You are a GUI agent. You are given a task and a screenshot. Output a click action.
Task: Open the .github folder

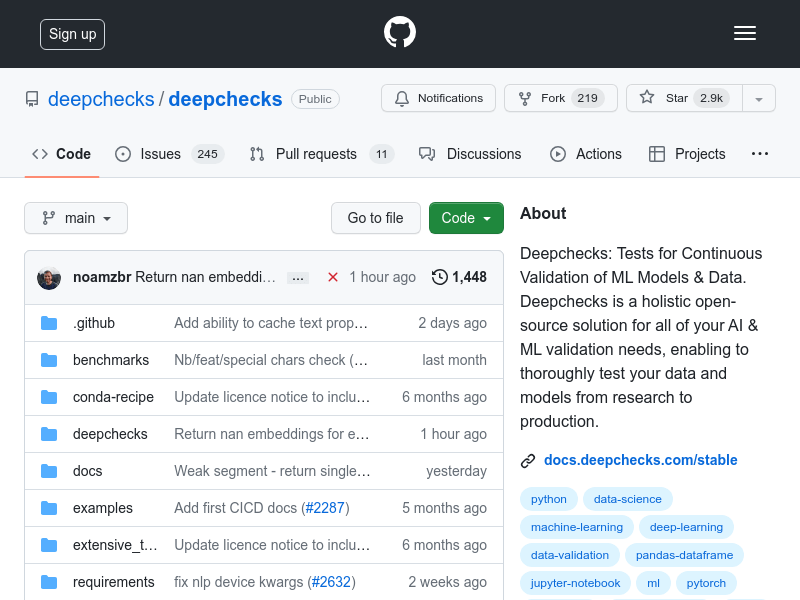pos(94,323)
